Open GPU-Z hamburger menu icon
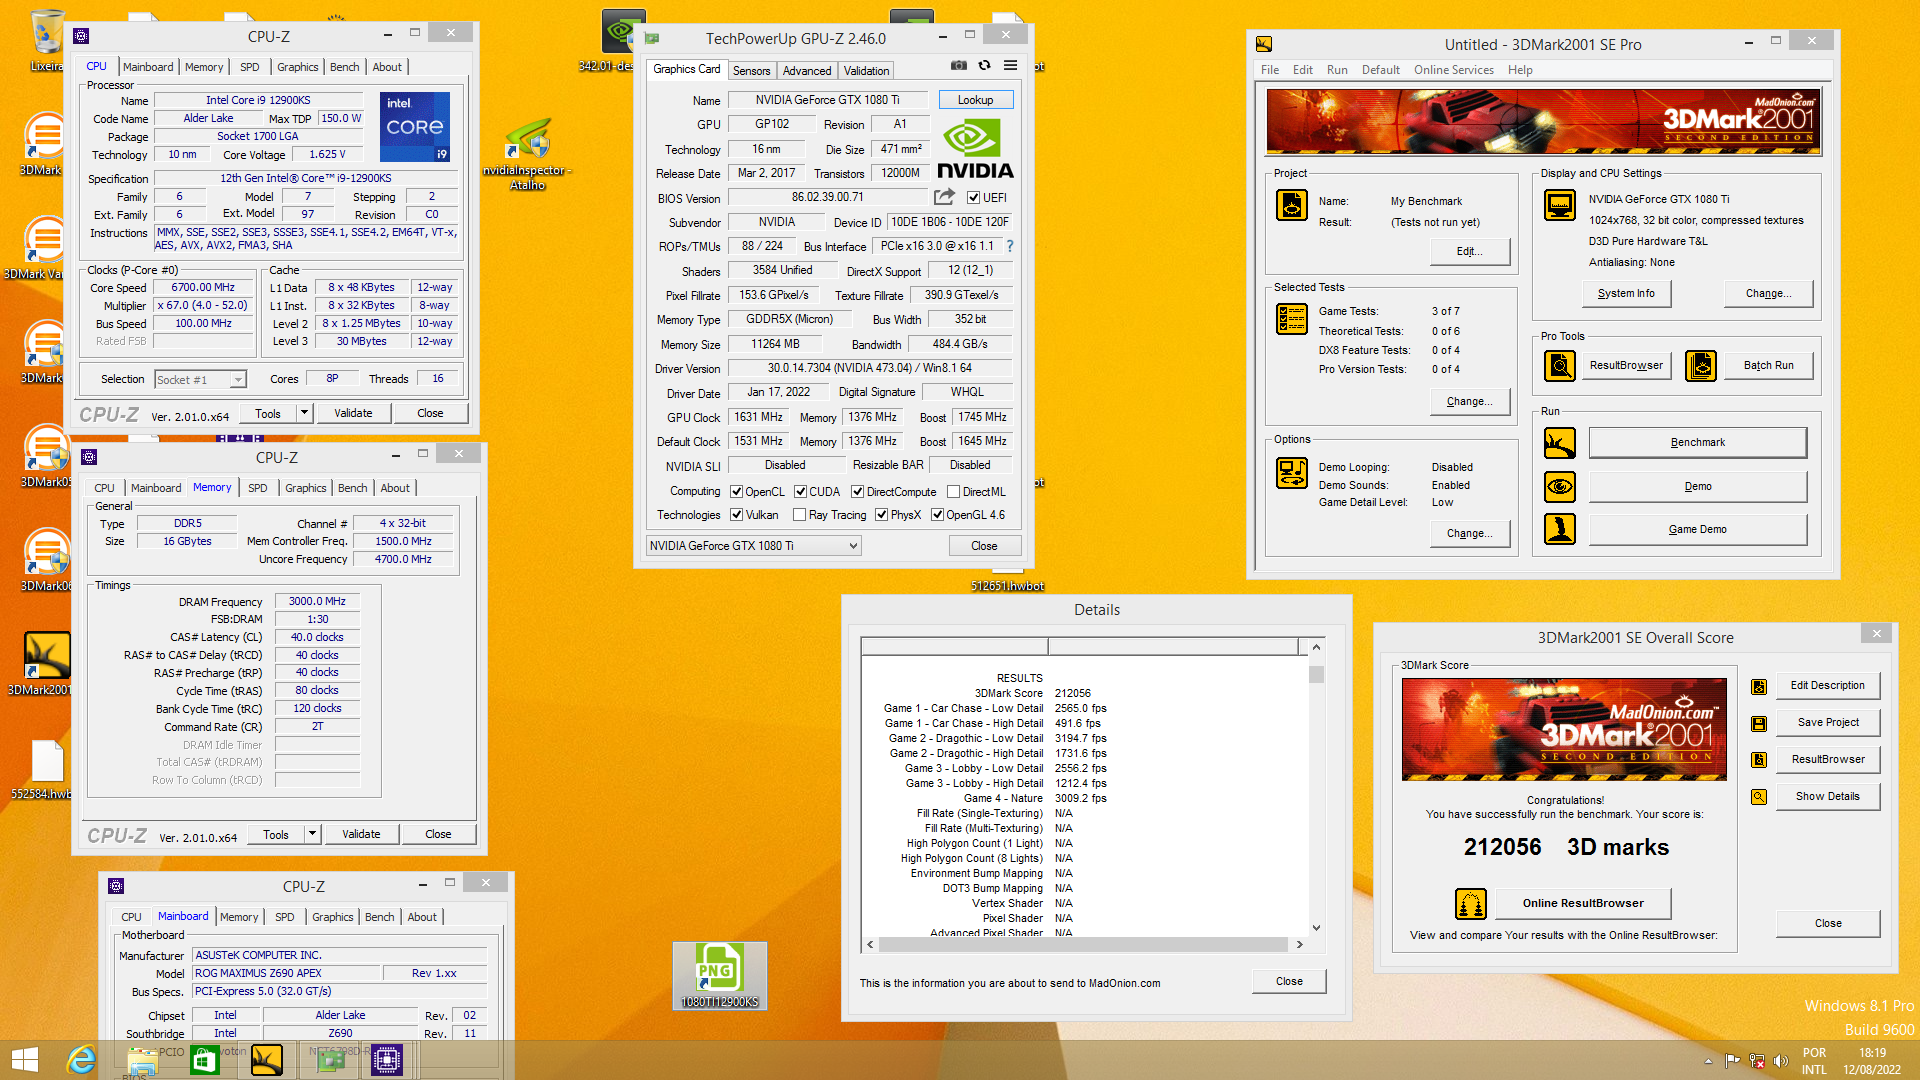 tap(1011, 65)
